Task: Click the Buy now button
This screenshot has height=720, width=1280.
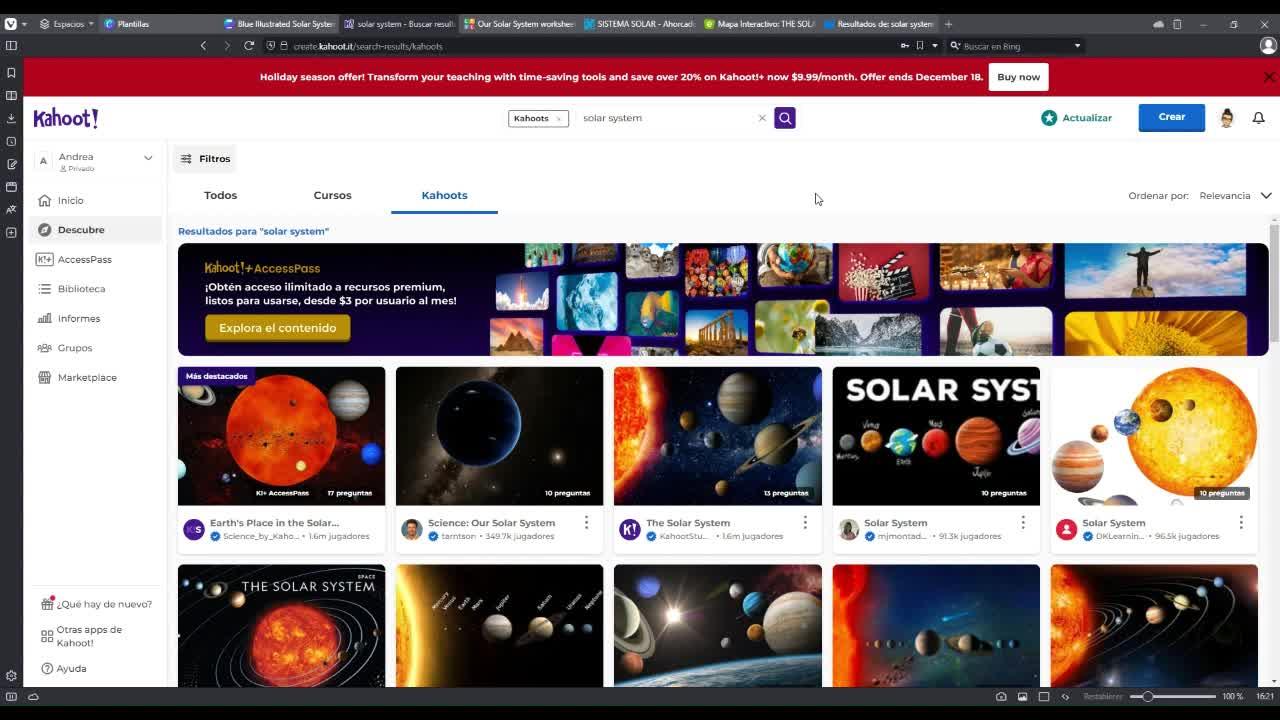Action: point(1018,77)
